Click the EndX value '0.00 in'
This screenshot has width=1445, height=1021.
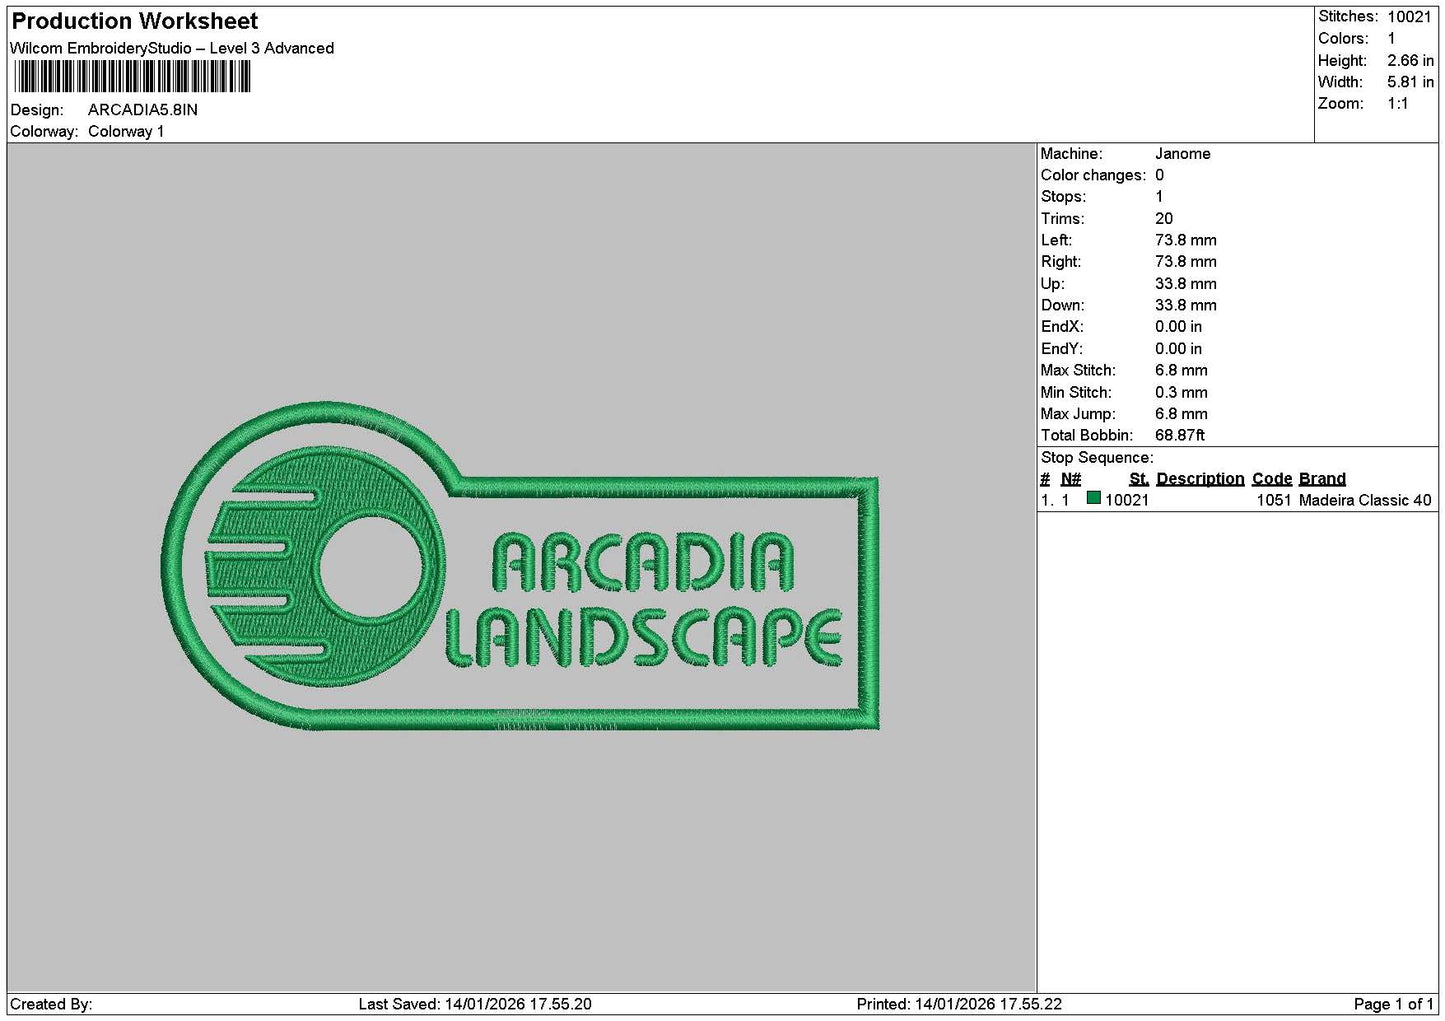(x=1178, y=327)
